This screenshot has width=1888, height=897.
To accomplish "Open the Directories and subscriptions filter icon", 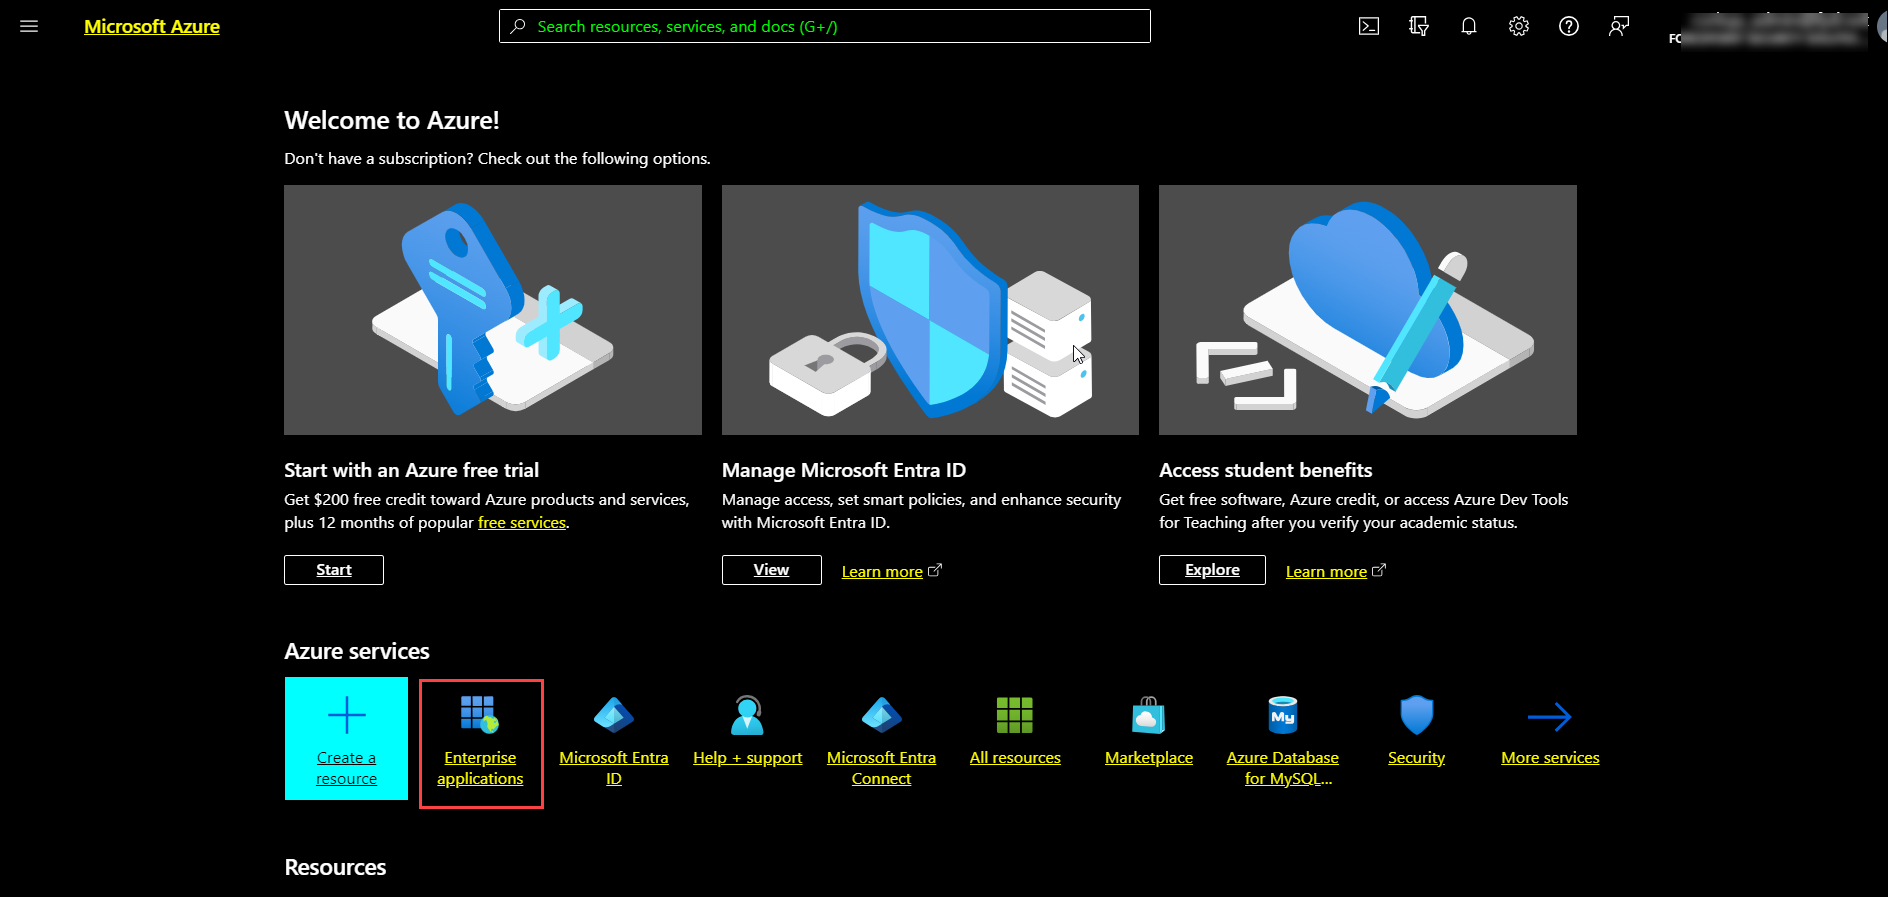I will [x=1419, y=27].
